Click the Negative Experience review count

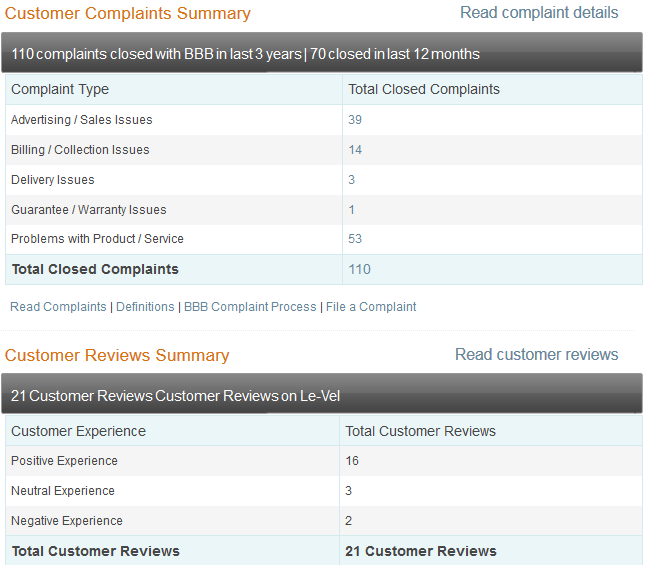click(x=349, y=521)
